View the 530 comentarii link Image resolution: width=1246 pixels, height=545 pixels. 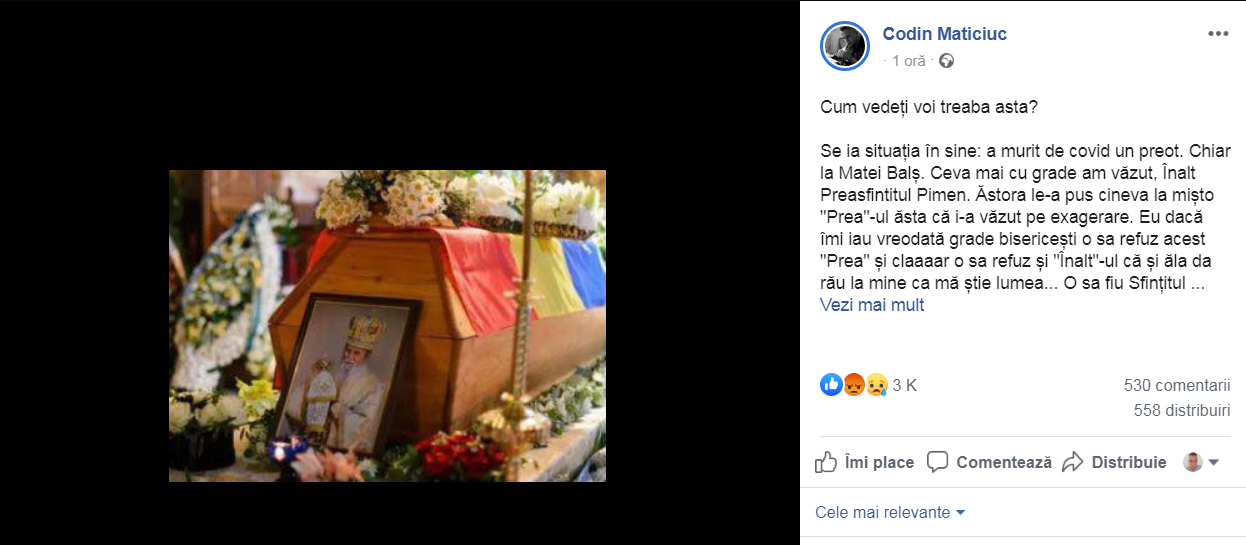[x=1177, y=386]
